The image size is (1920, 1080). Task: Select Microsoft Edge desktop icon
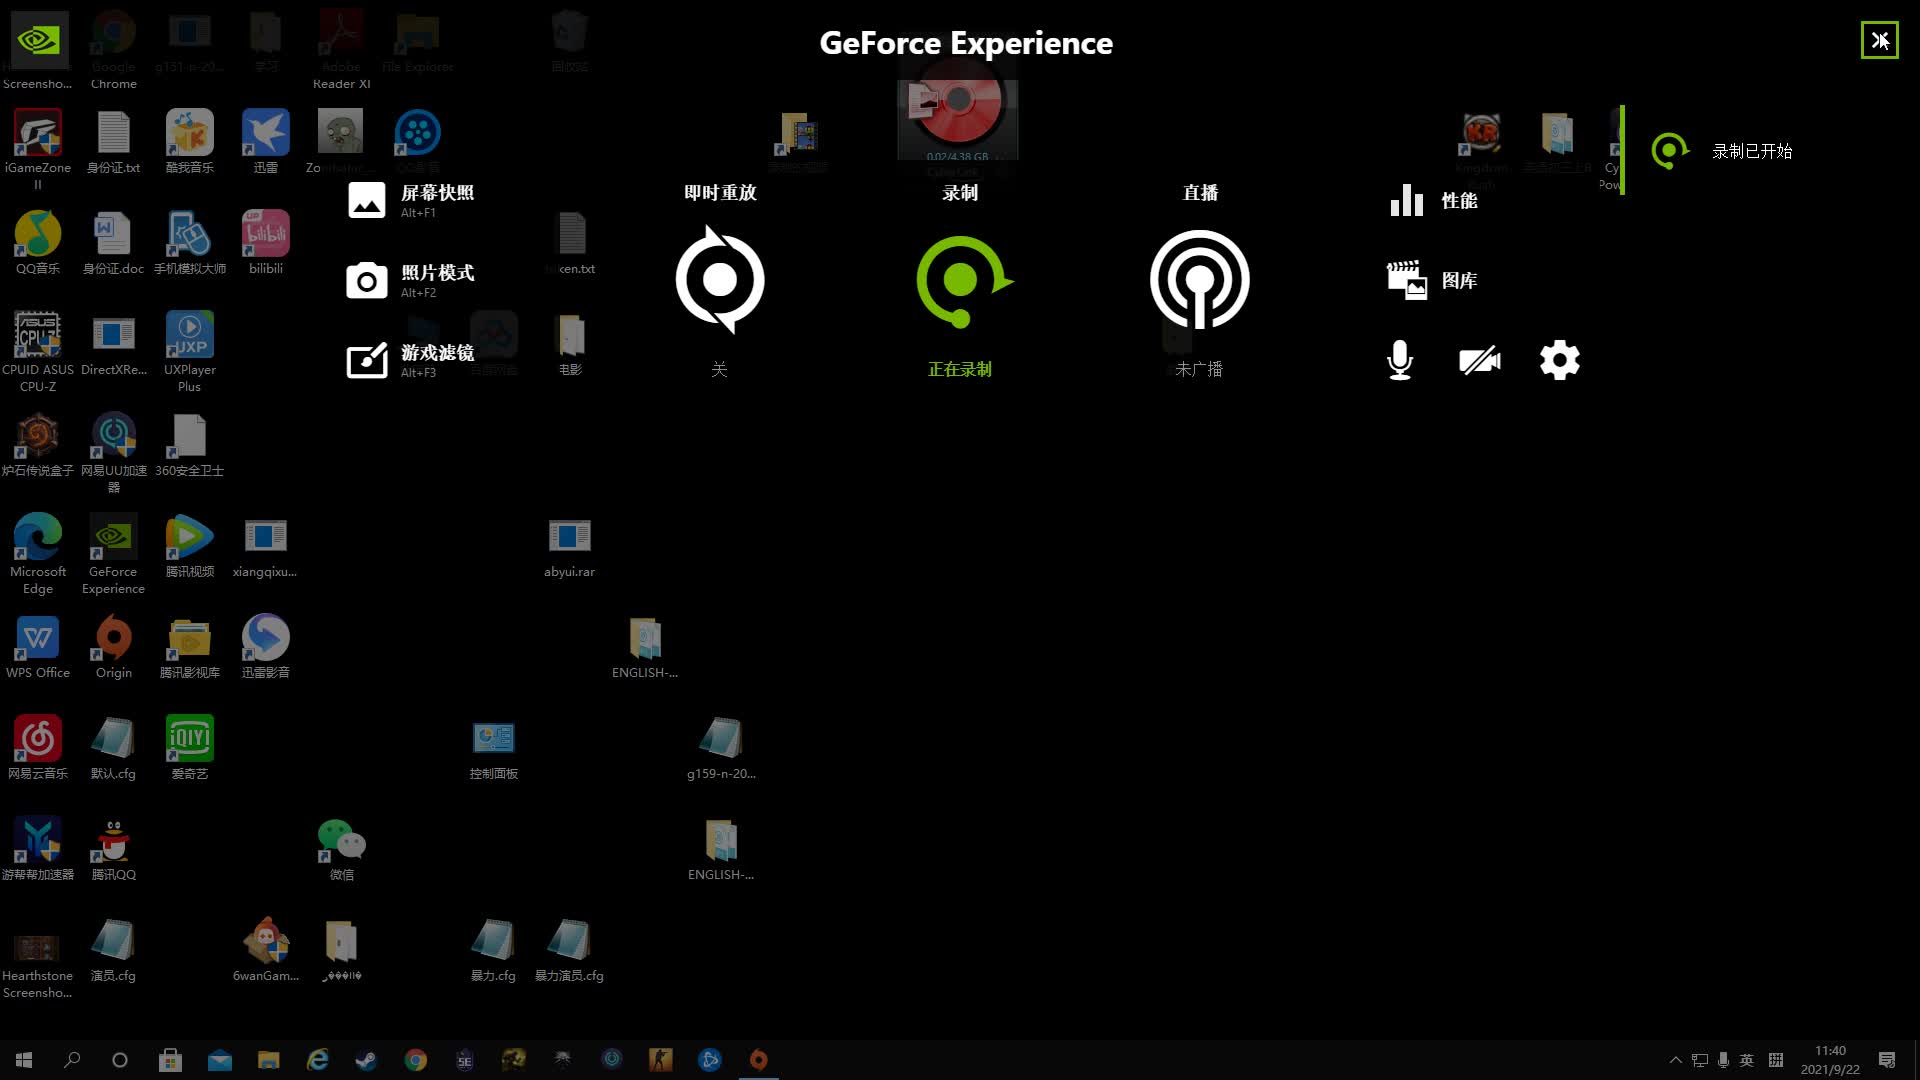tap(38, 554)
